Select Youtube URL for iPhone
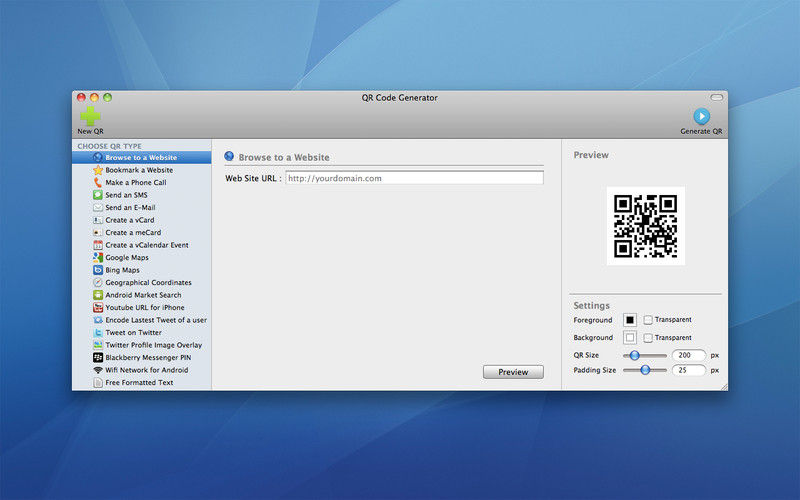800x500 pixels. [x=142, y=308]
